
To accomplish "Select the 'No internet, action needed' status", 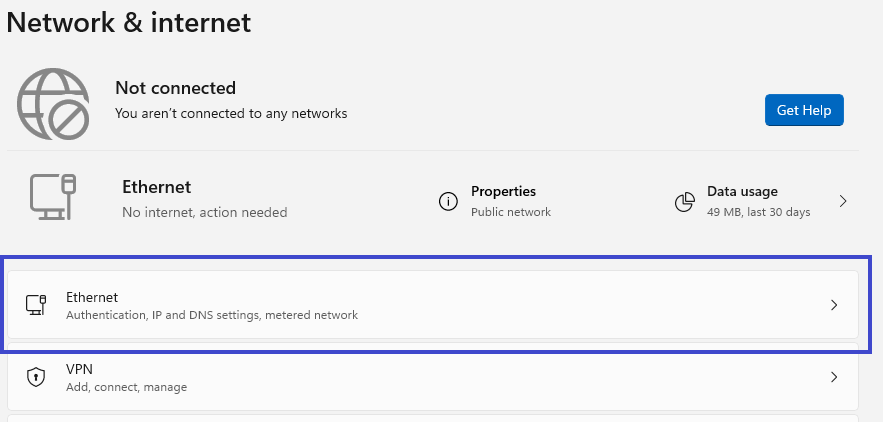I will coord(204,212).
